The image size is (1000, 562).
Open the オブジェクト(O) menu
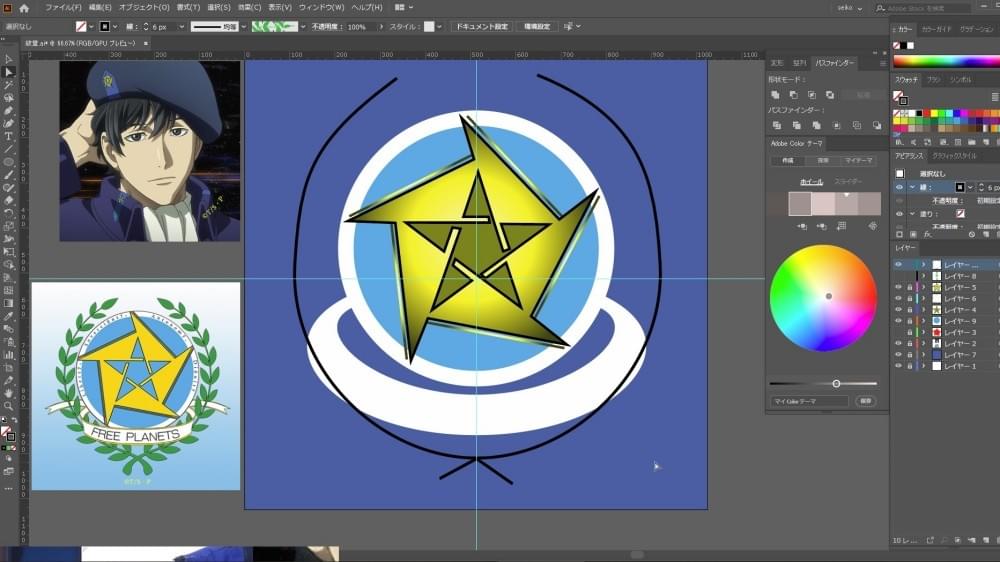coord(145,8)
